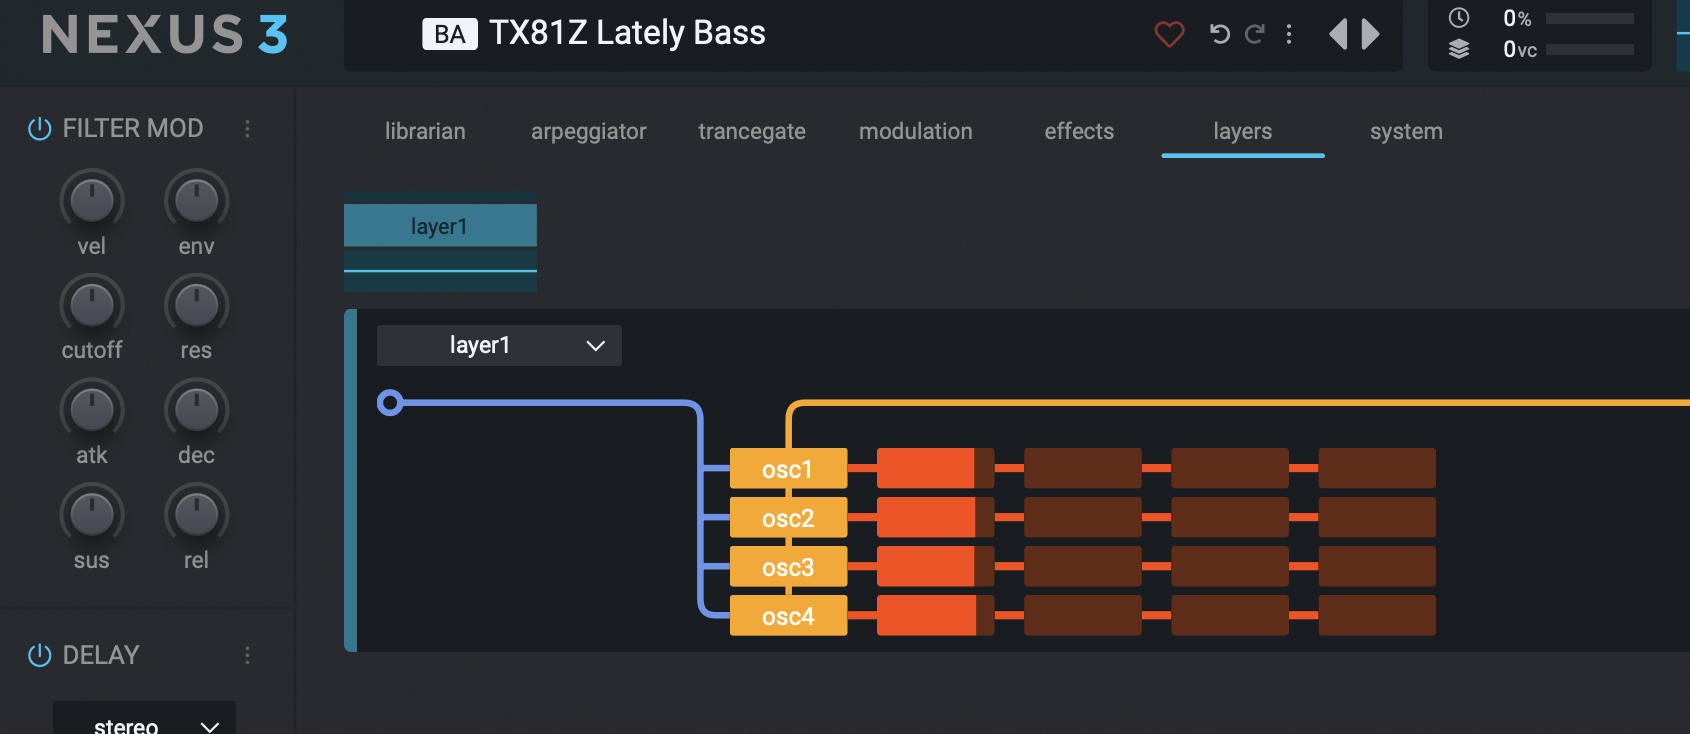Click the undo arrow icon

pos(1220,34)
